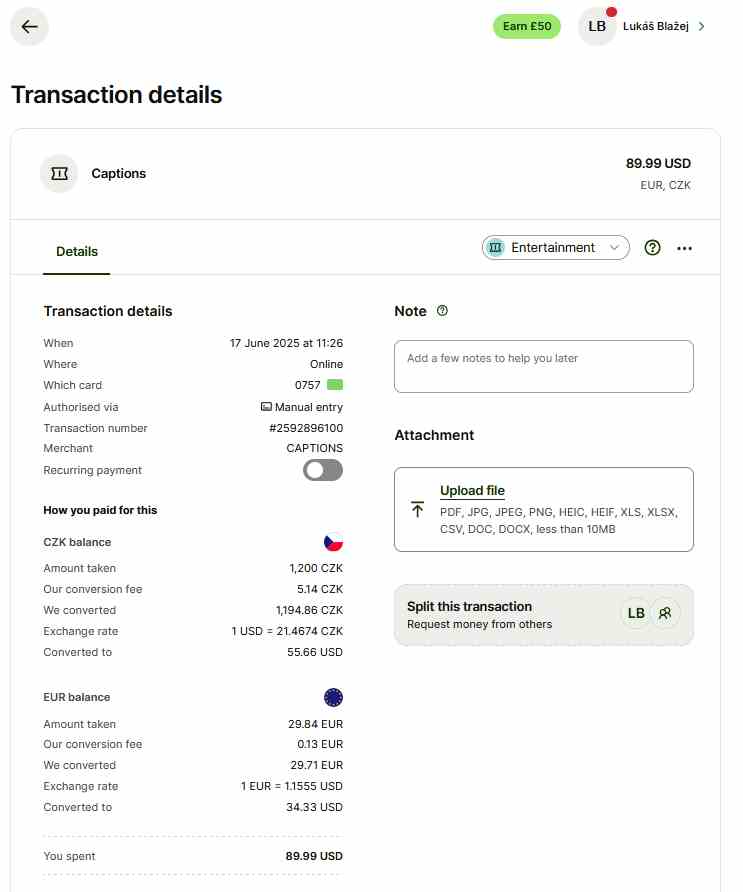Viewport: 743px width, 892px height.
Task: Click the upload arrow icon
Action: click(x=417, y=509)
